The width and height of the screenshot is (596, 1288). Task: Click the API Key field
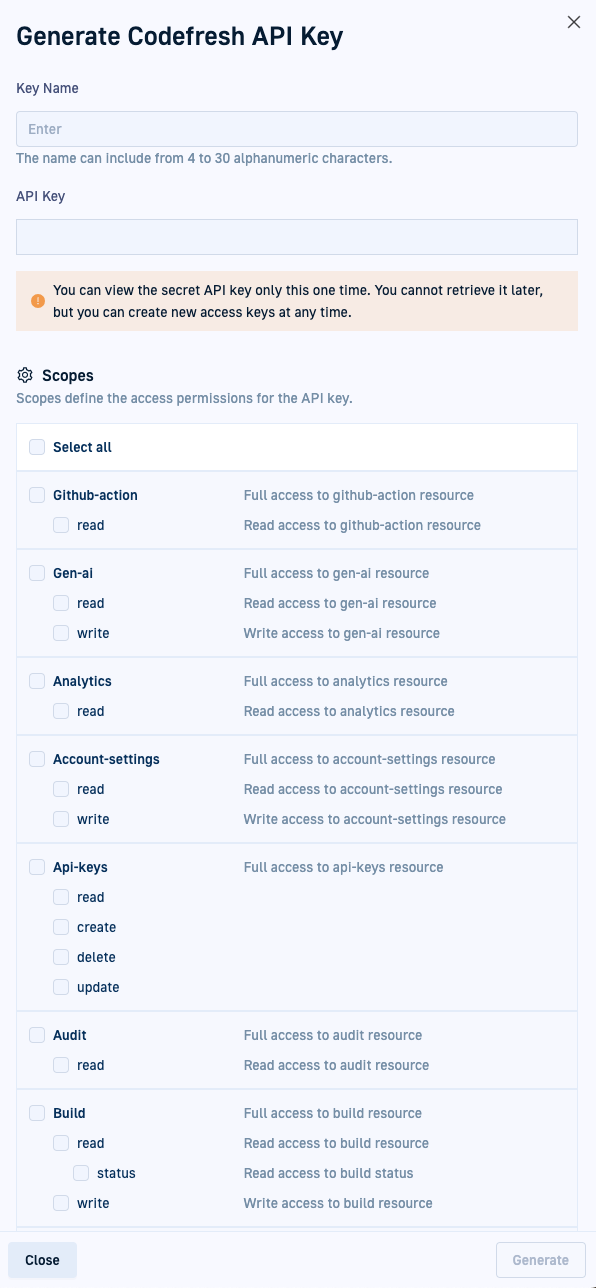pyautogui.click(x=297, y=237)
